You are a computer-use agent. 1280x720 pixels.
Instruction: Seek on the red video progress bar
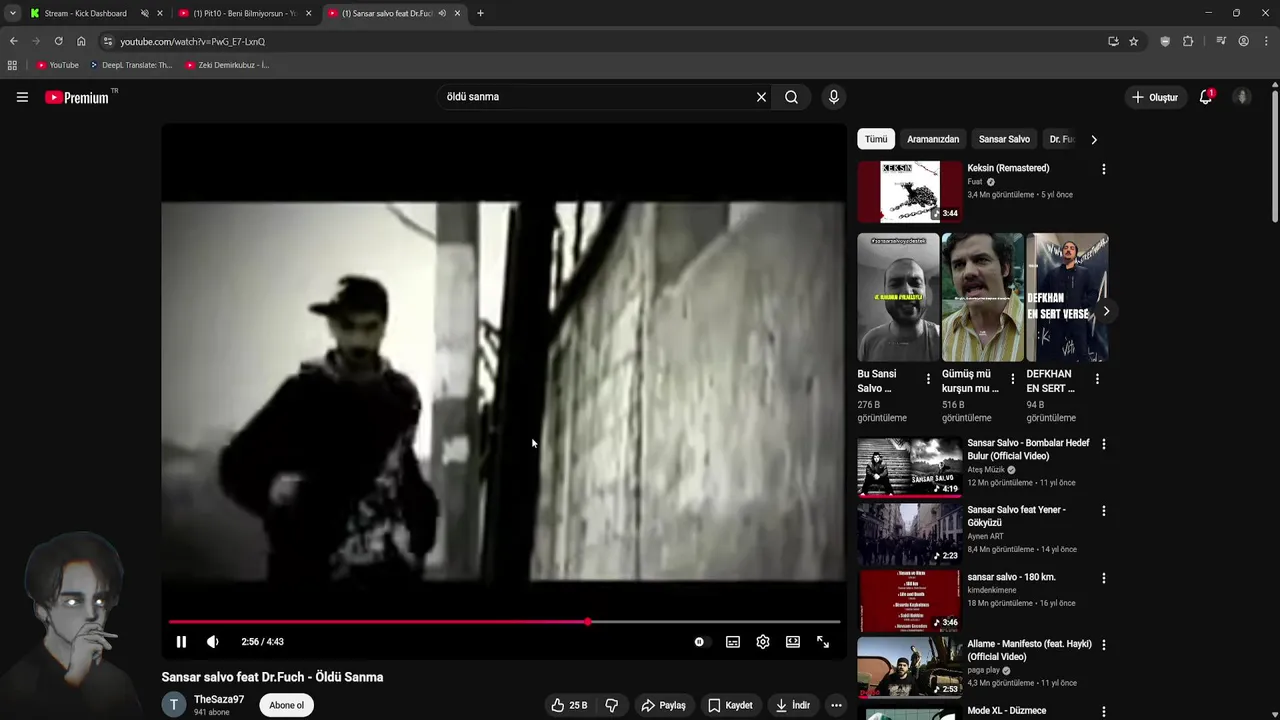504,622
